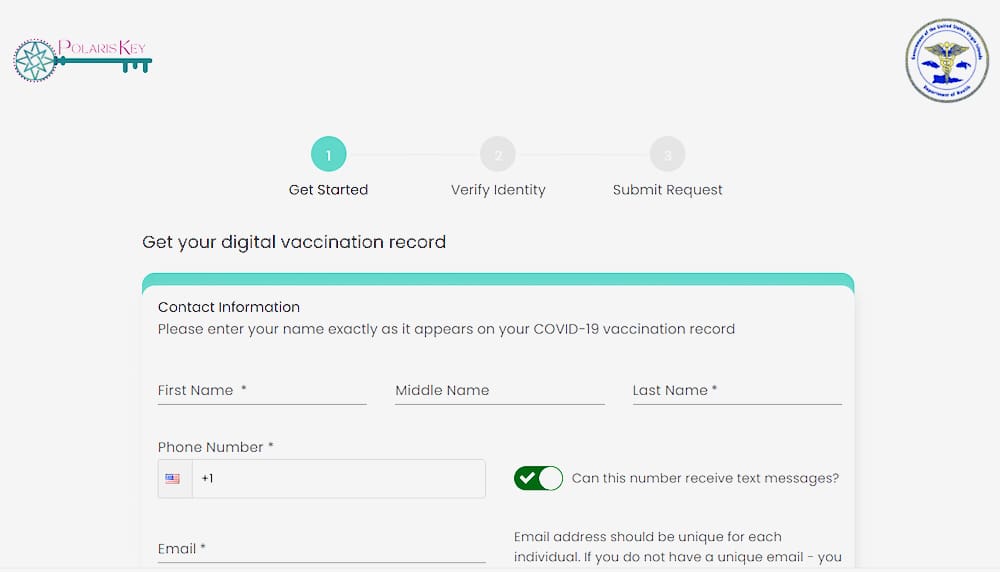The height and width of the screenshot is (572, 1000).
Task: Open the US flag country selector
Action: pyautogui.click(x=175, y=479)
